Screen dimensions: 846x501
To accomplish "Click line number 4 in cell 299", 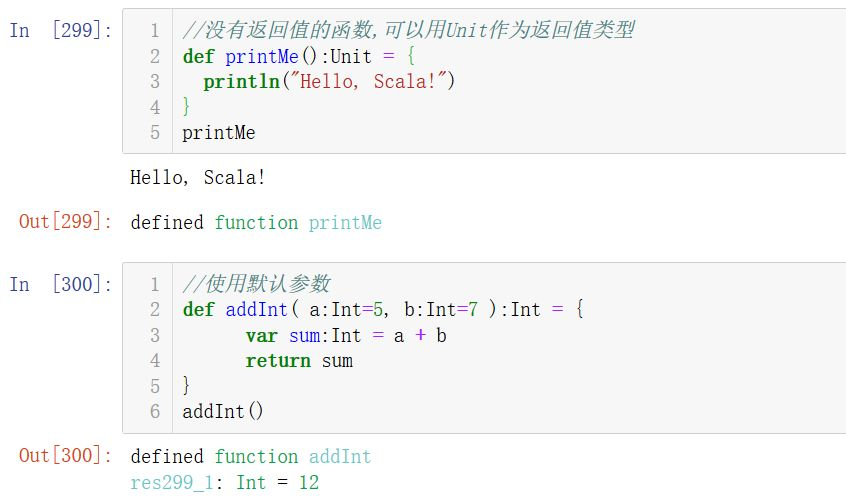I will point(154,107).
